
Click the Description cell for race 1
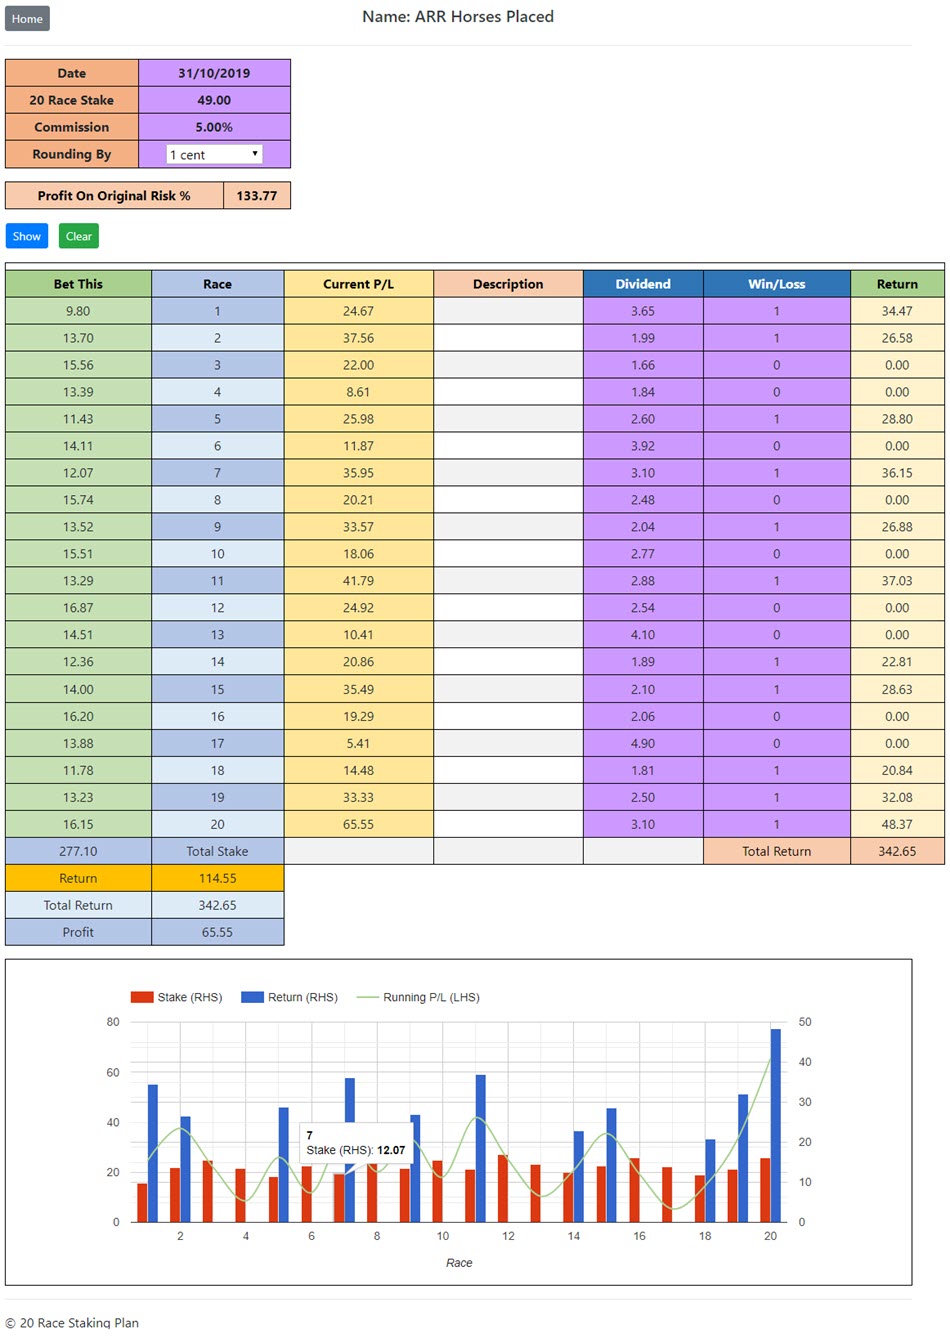tap(508, 311)
